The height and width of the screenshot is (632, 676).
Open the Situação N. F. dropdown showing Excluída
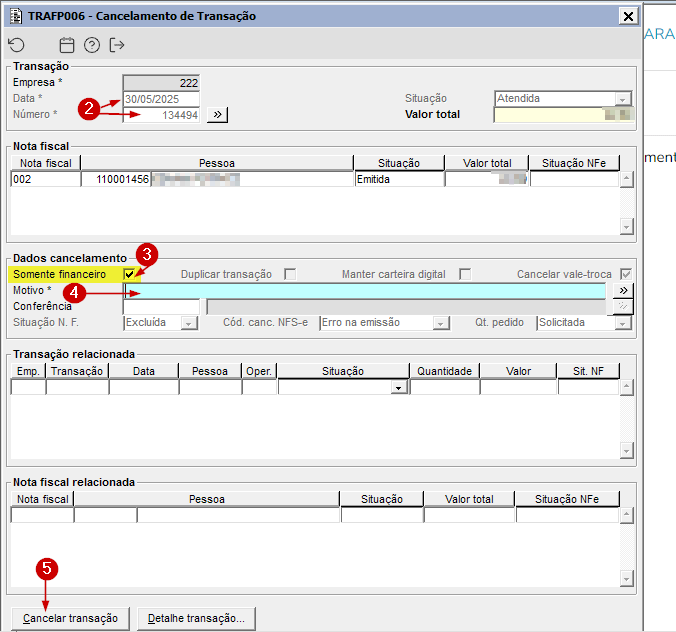point(189,323)
